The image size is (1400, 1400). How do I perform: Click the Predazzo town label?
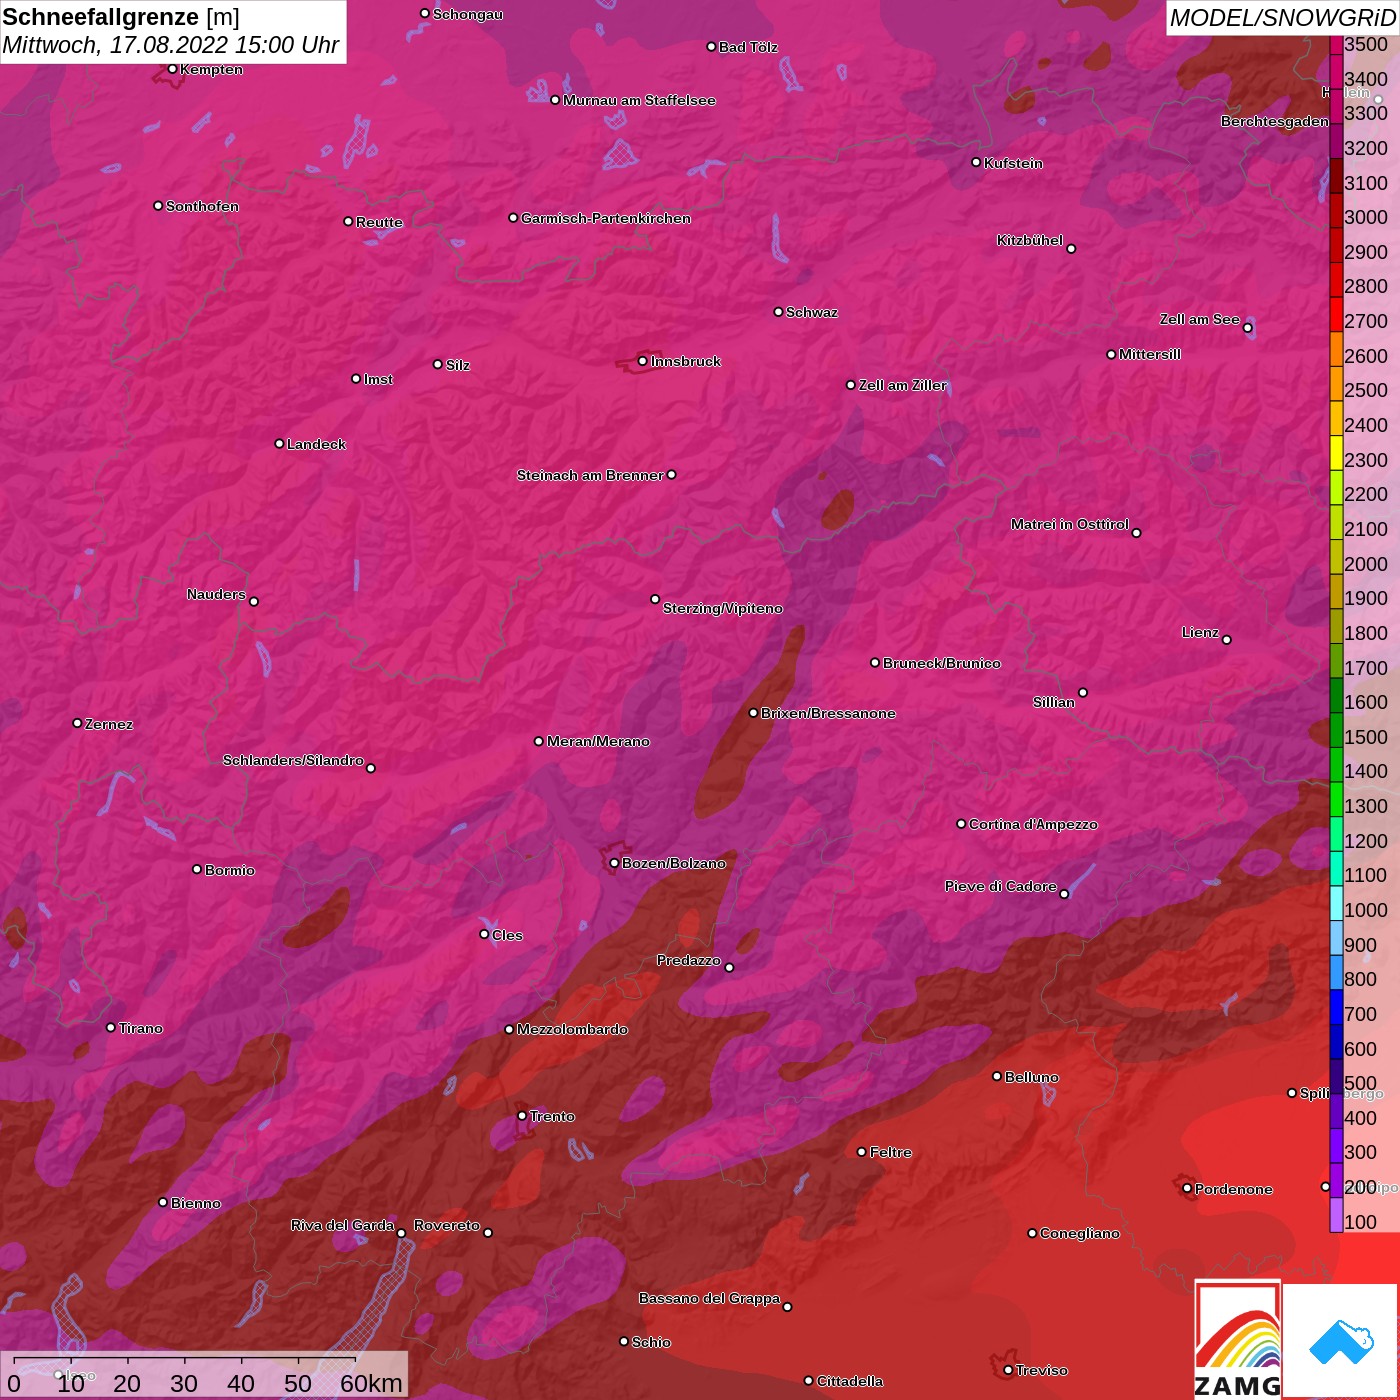[x=688, y=960]
